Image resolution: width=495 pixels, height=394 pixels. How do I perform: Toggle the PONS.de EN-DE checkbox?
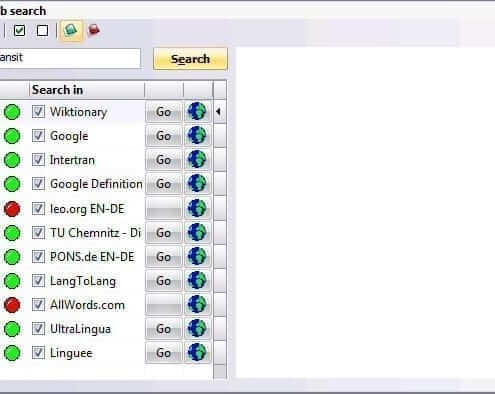coord(38,257)
